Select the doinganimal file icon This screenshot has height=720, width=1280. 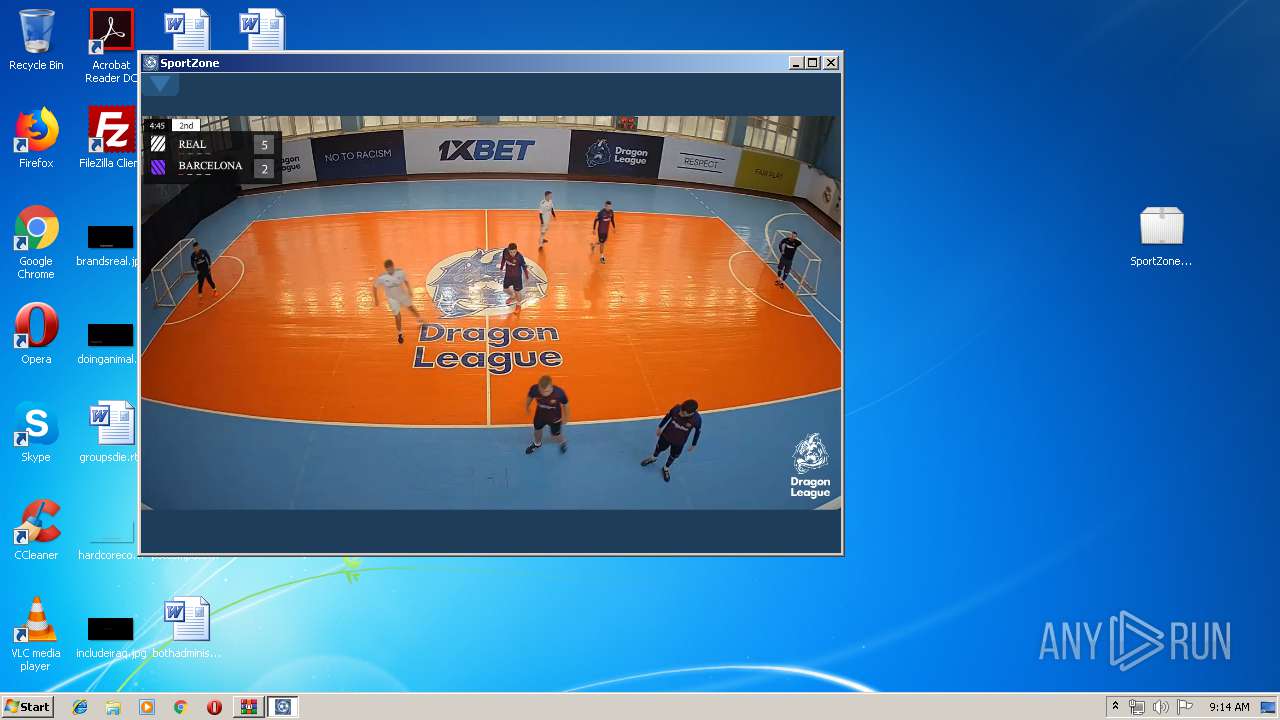click(110, 344)
